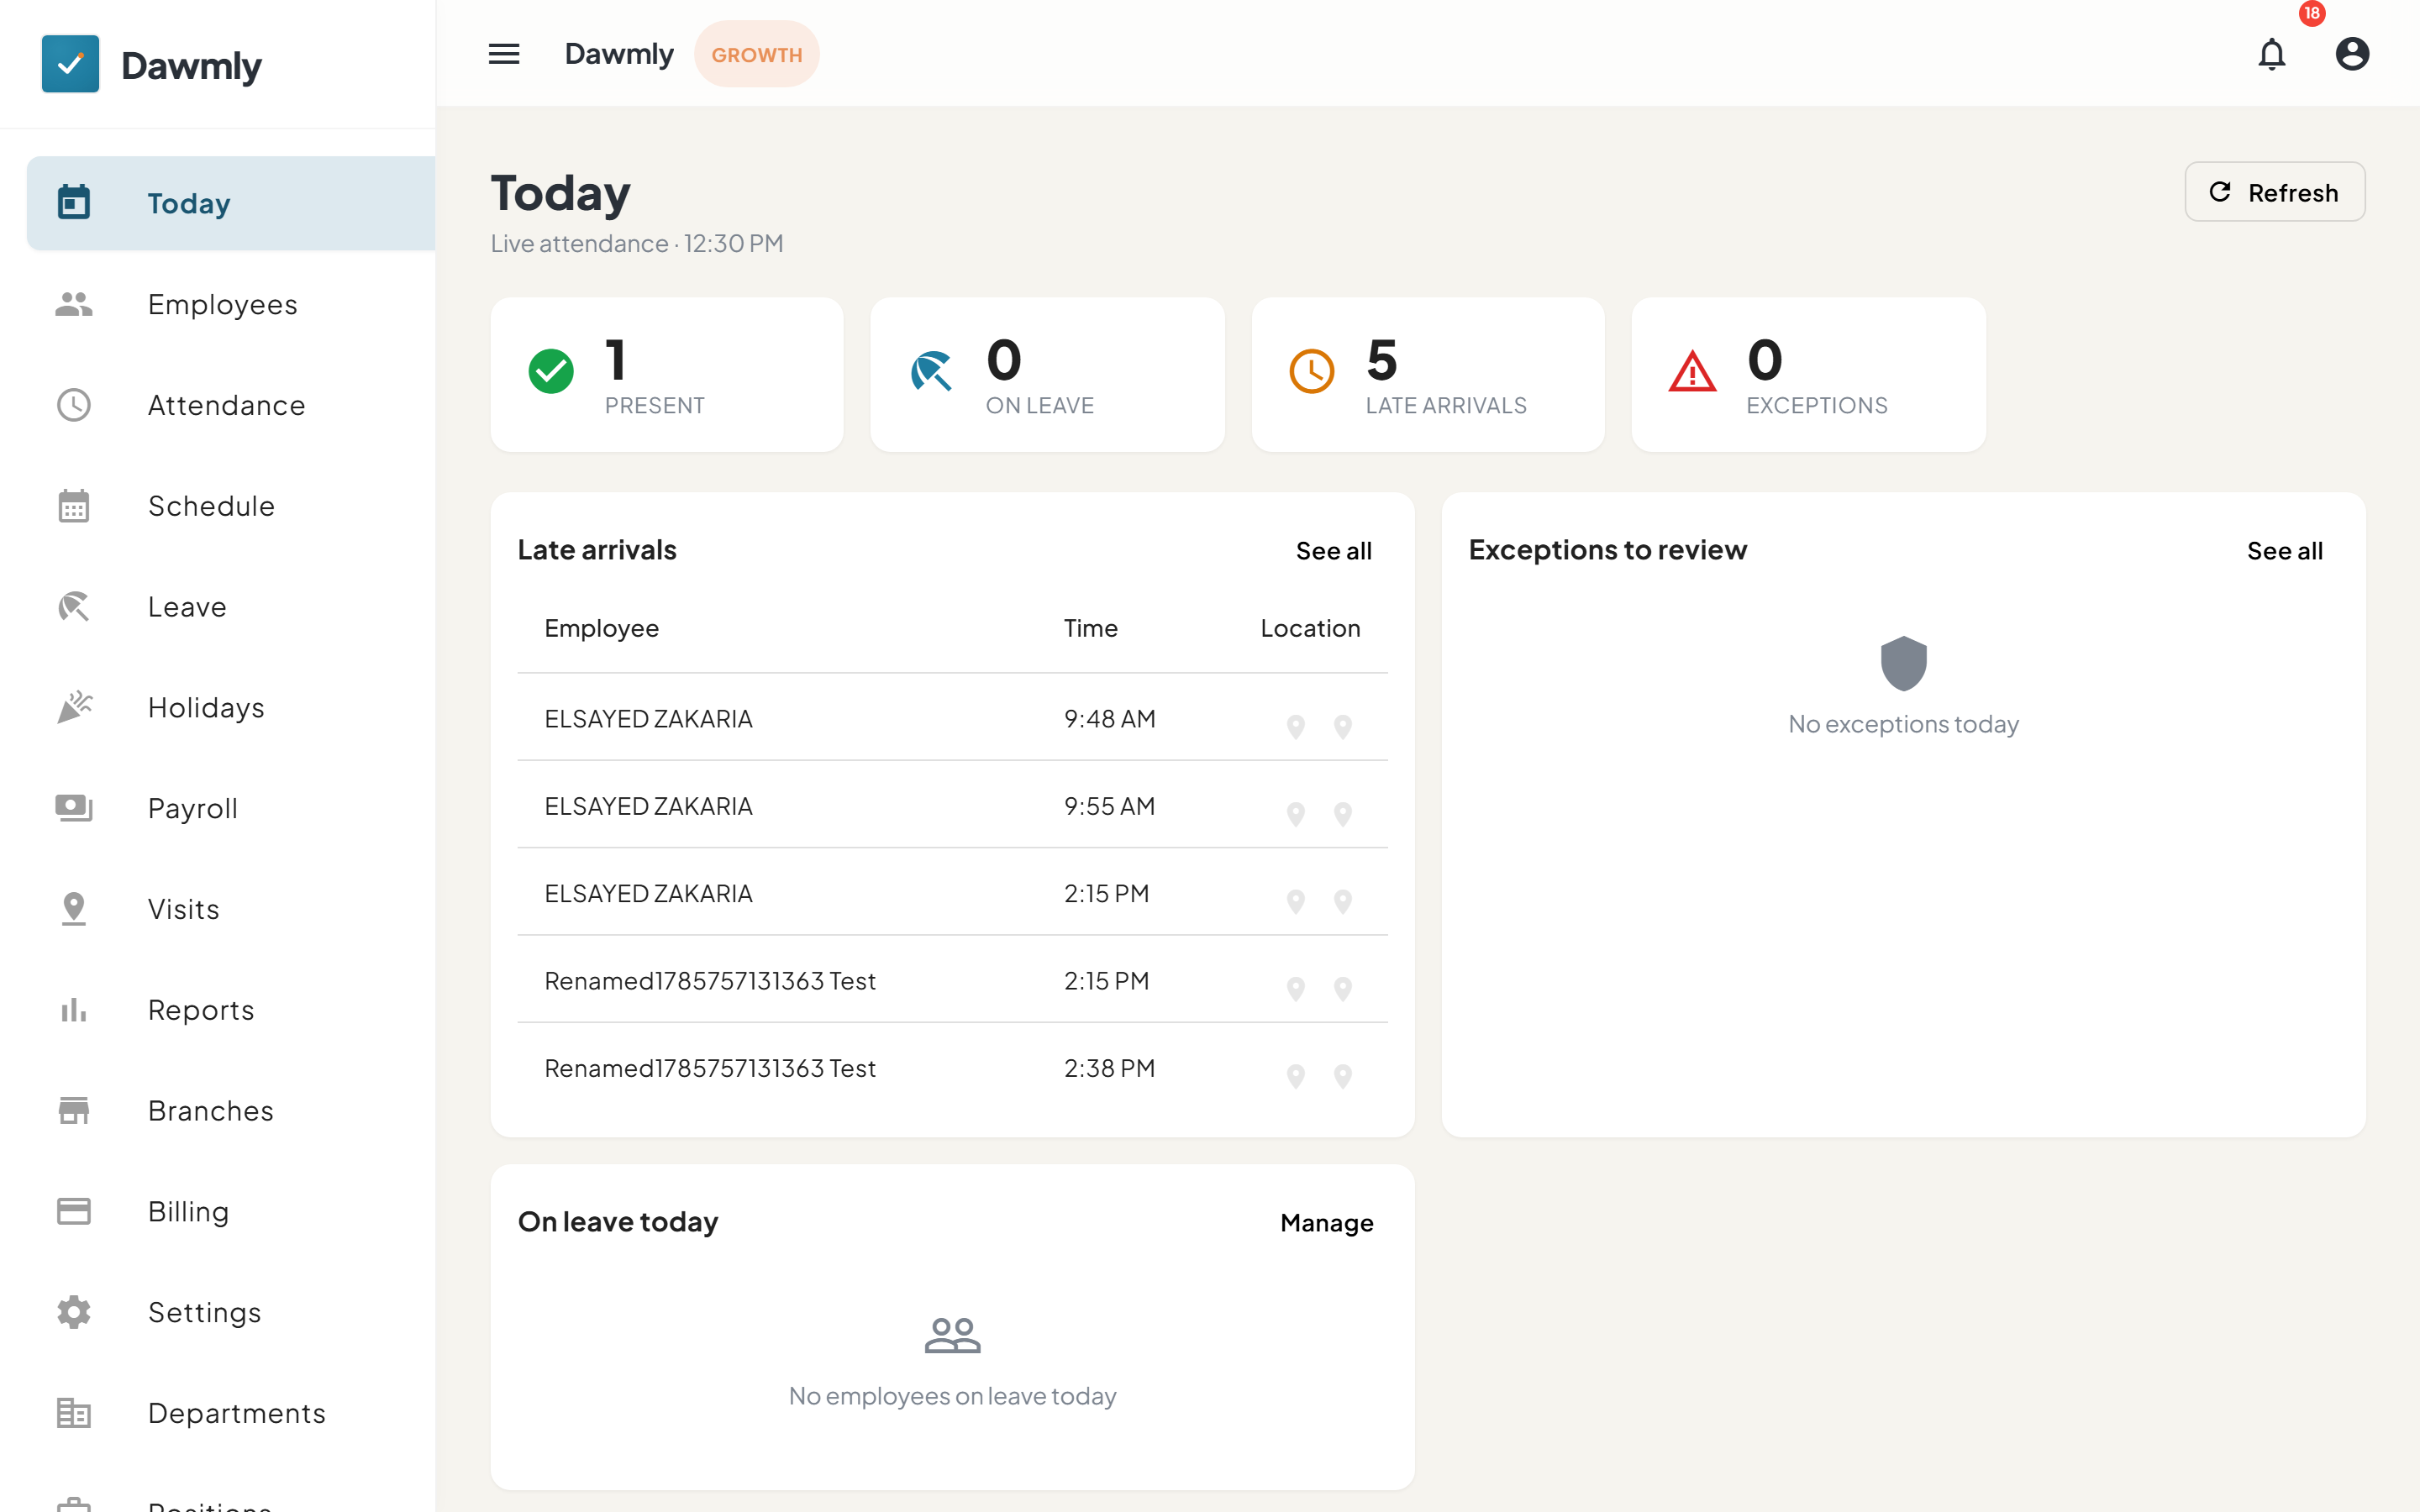The width and height of the screenshot is (2420, 1512).
Task: Select ELSAYED ZAKARIA in the 9:48 AM row
Action: pyautogui.click(x=648, y=719)
